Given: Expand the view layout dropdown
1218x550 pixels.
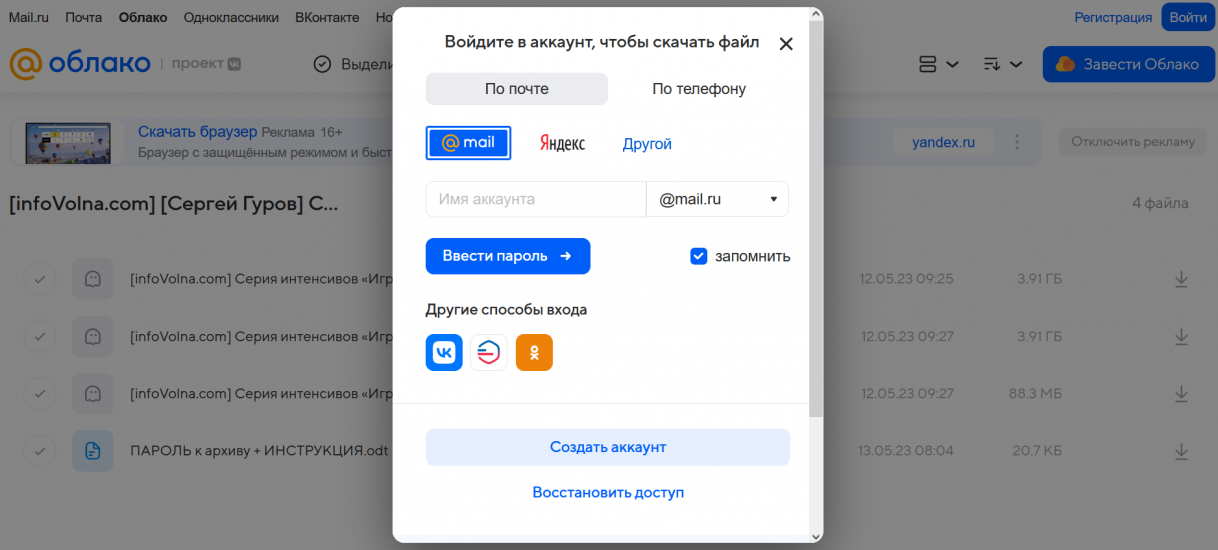Looking at the screenshot, I should pos(938,64).
